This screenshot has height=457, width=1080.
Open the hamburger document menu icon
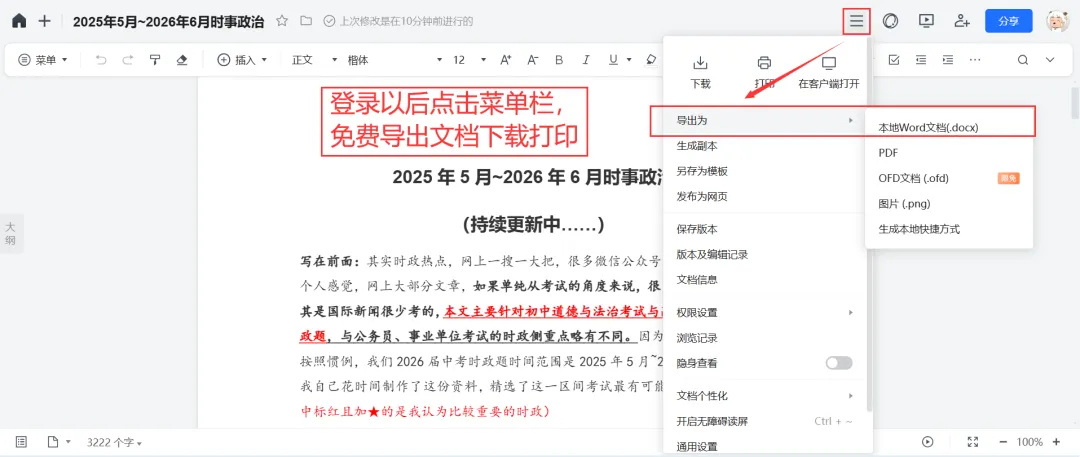[x=856, y=21]
